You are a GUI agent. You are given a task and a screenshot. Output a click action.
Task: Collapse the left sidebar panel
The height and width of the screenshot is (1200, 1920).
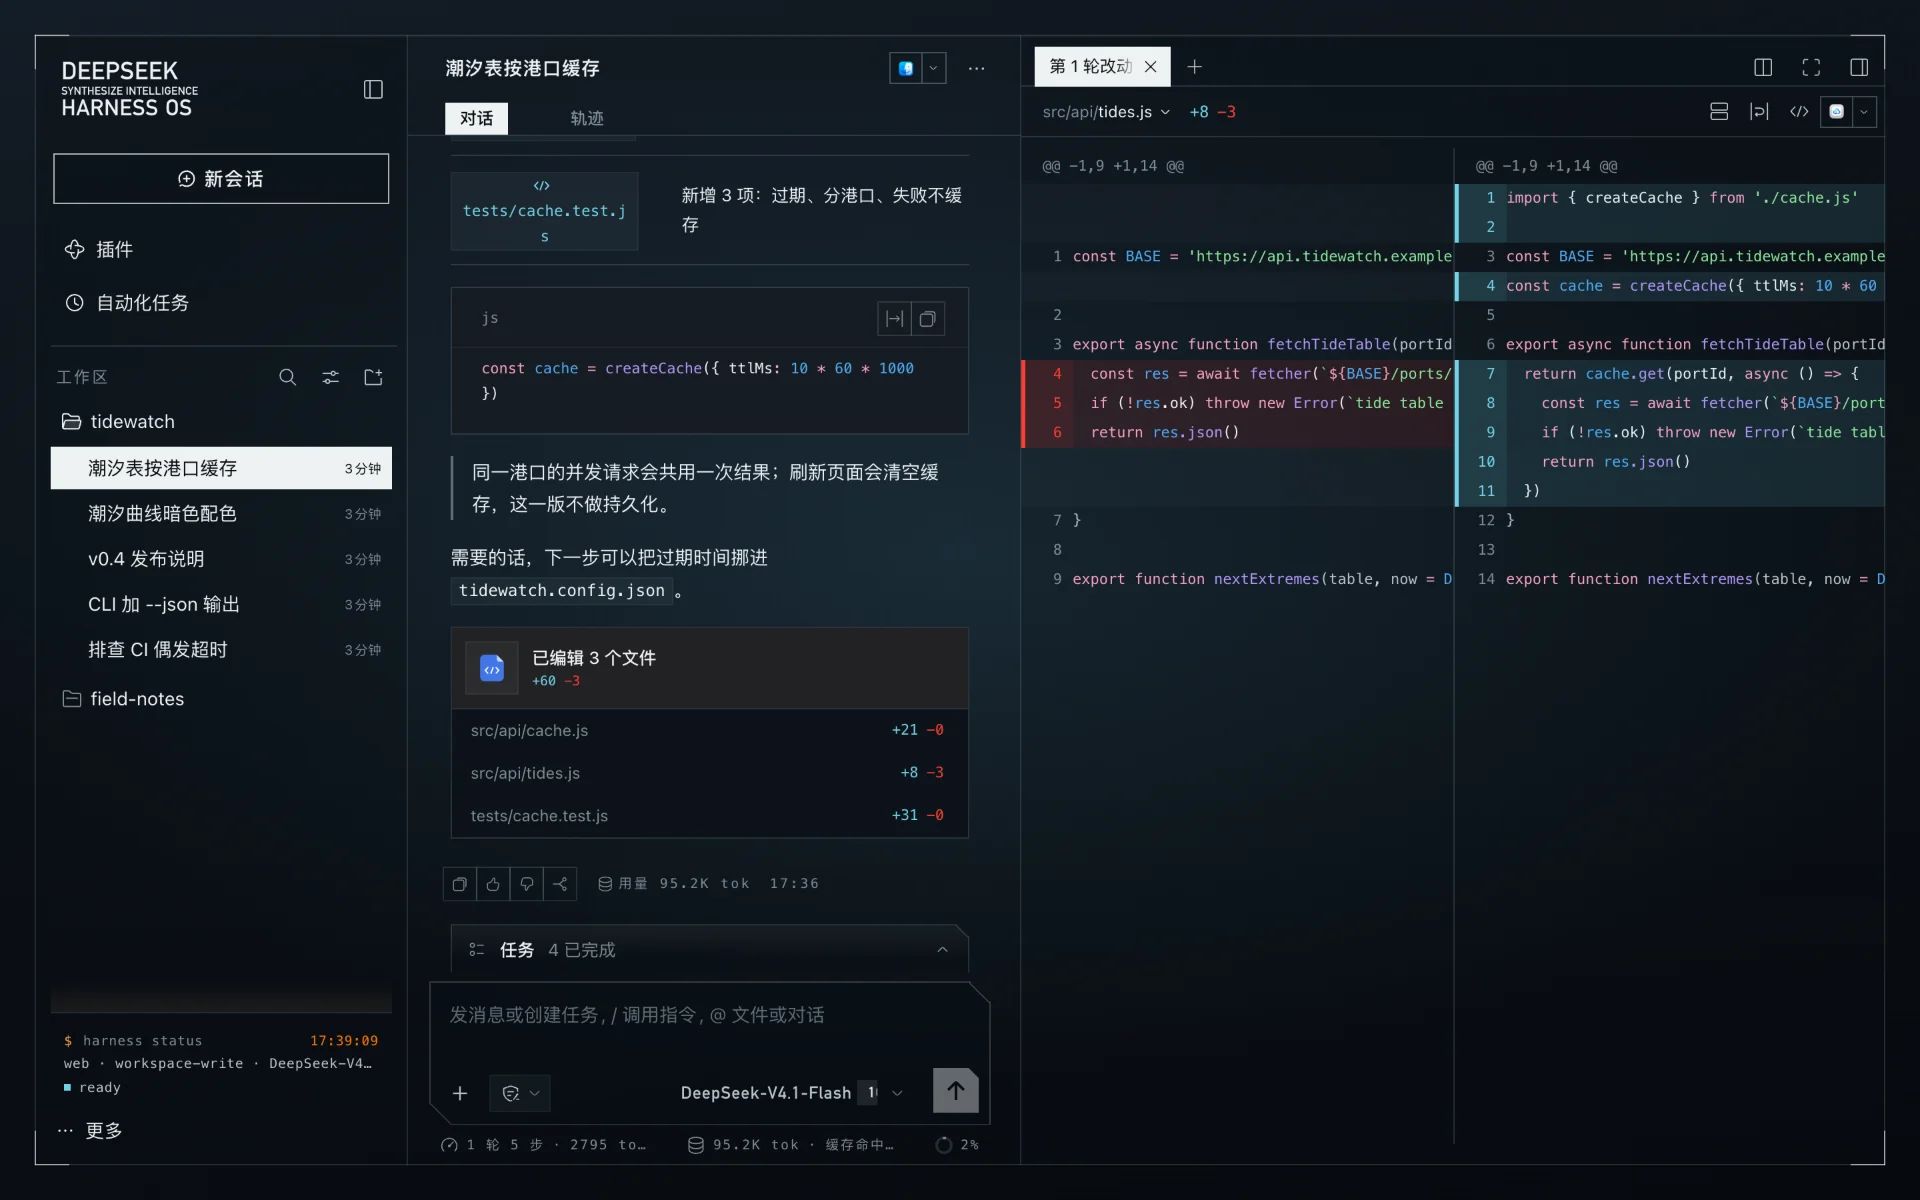pyautogui.click(x=373, y=90)
